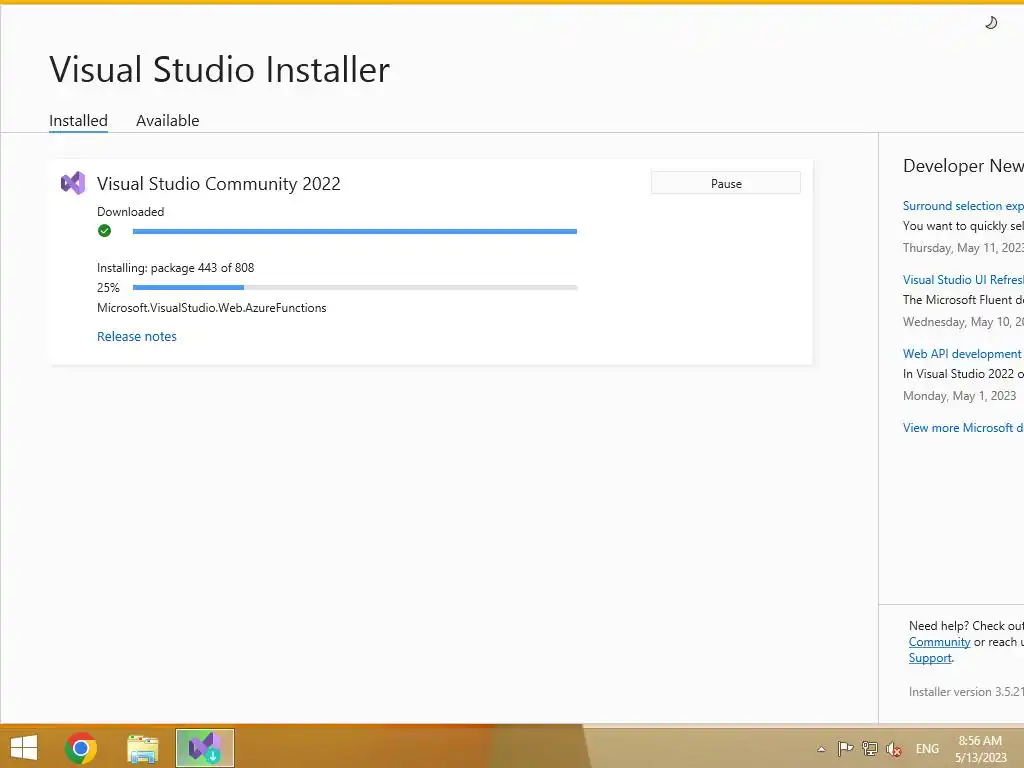Image resolution: width=1024 pixels, height=768 pixels.
Task: Click Visual Studio Community 2022 title
Action: click(x=219, y=184)
